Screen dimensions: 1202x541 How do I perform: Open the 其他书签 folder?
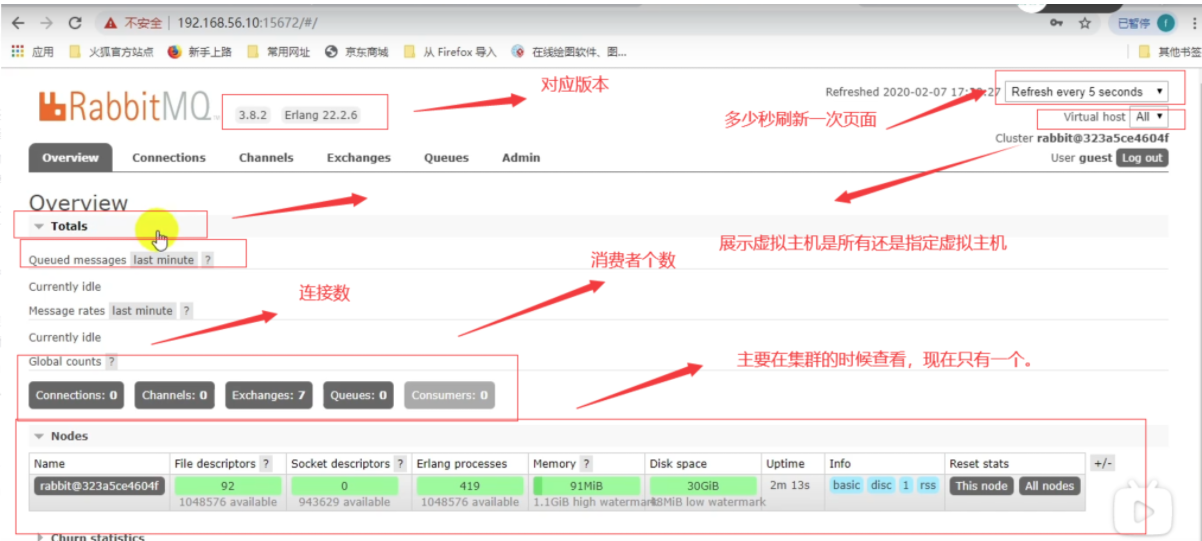(x=1170, y=52)
